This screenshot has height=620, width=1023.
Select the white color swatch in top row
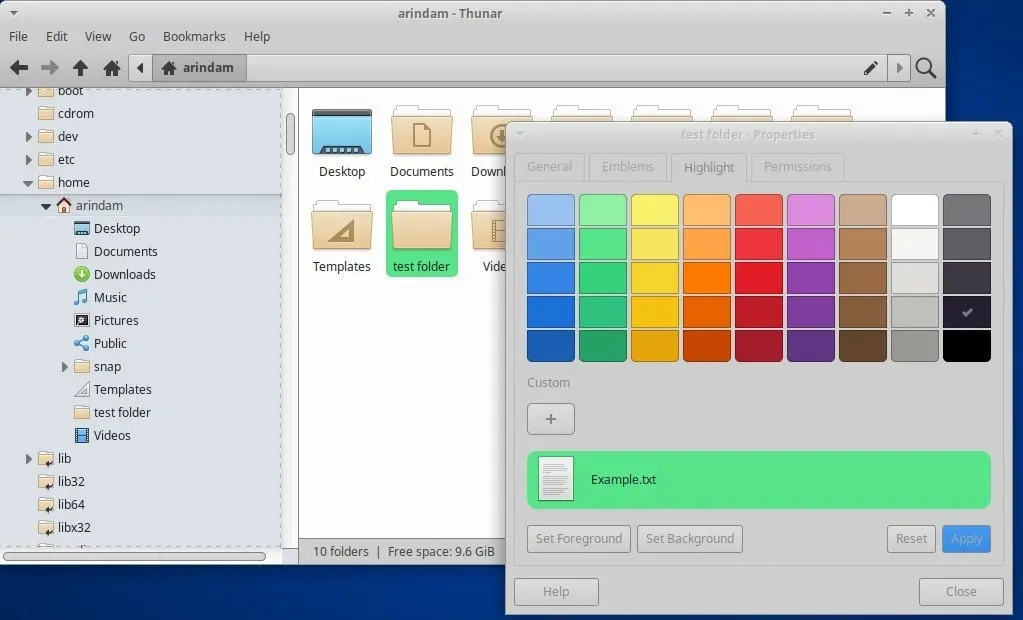pos(914,210)
